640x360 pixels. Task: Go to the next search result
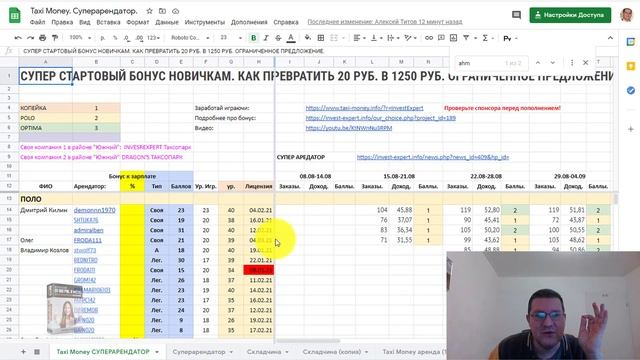(x=553, y=63)
